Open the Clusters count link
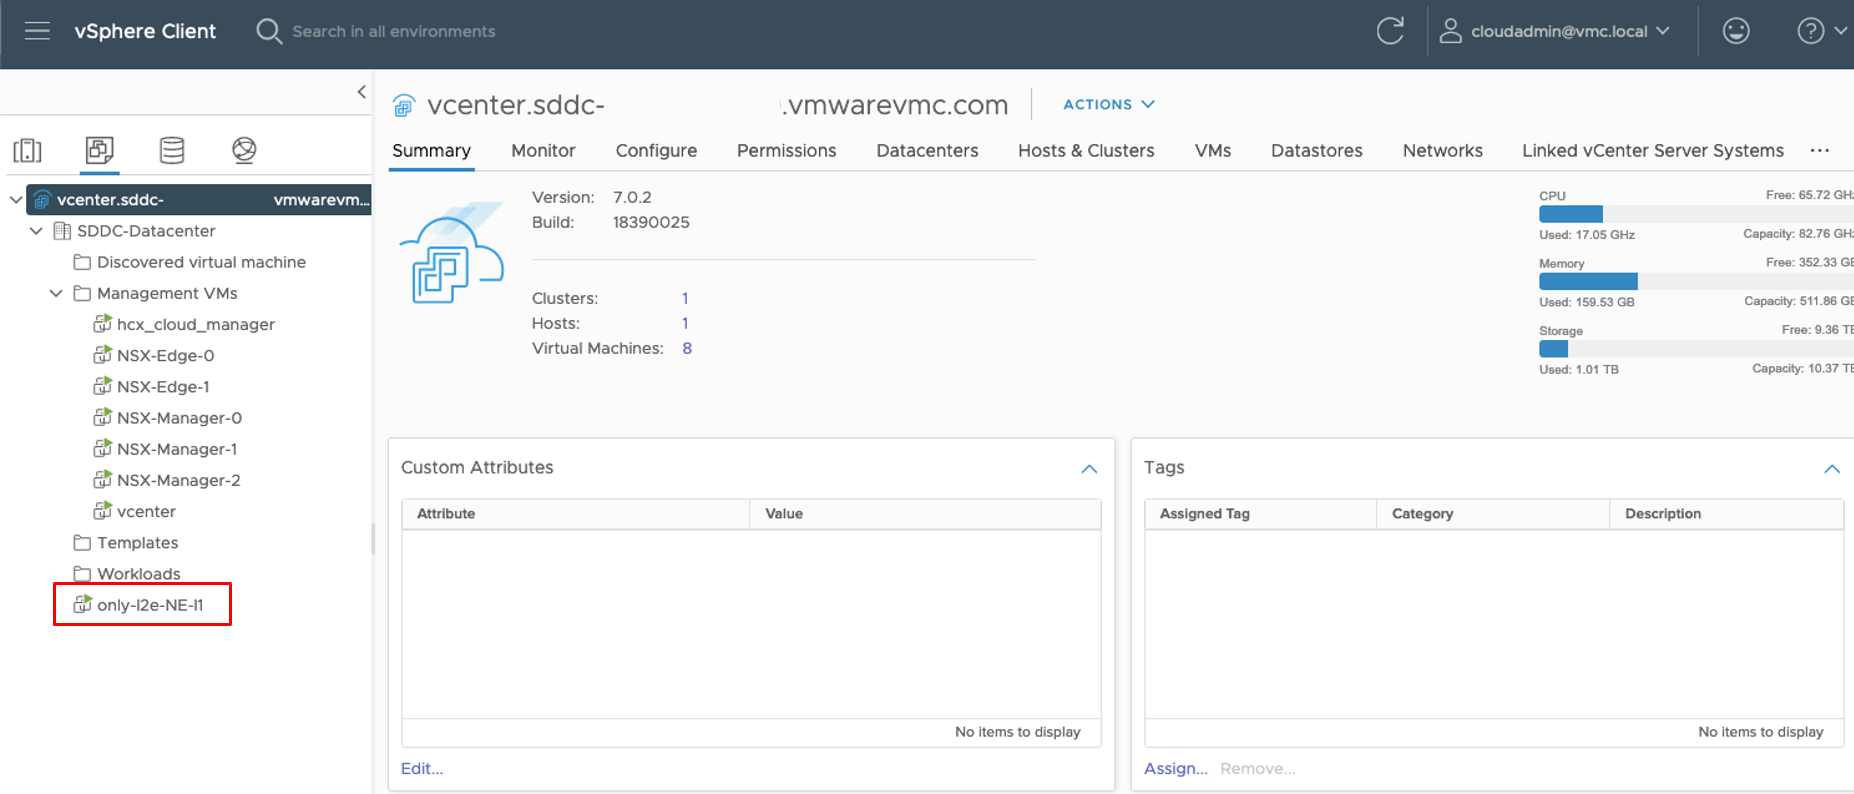 [685, 298]
